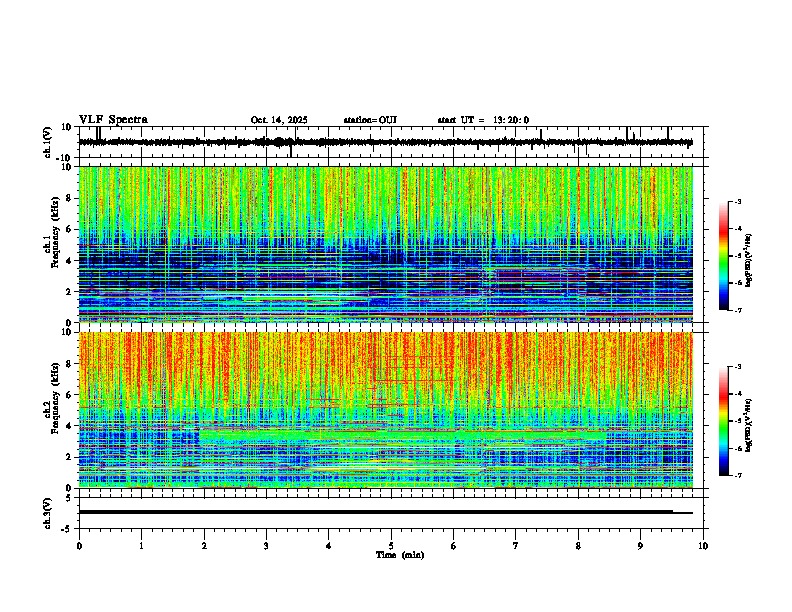The image size is (792, 612).
Task: Select the date "Oct. 14, 2025" header
Action: [279, 120]
